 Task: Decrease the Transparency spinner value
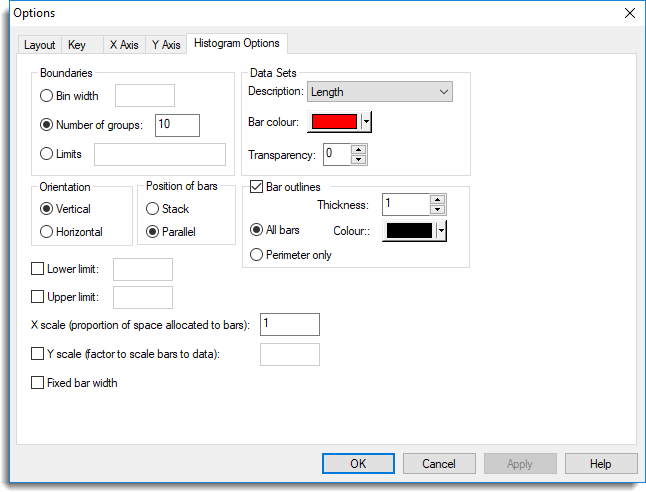pyautogui.click(x=360, y=159)
